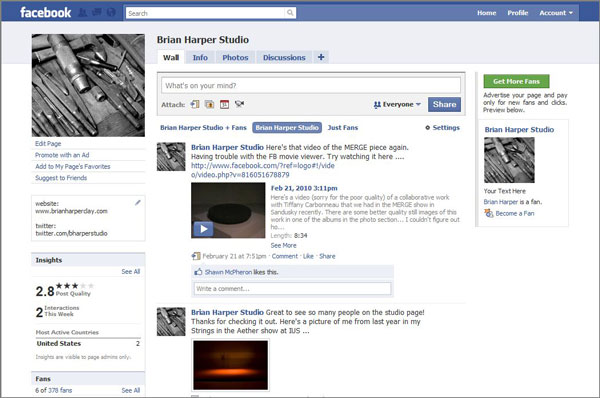
Task: Click See All in Fans section
Action: click(x=131, y=390)
